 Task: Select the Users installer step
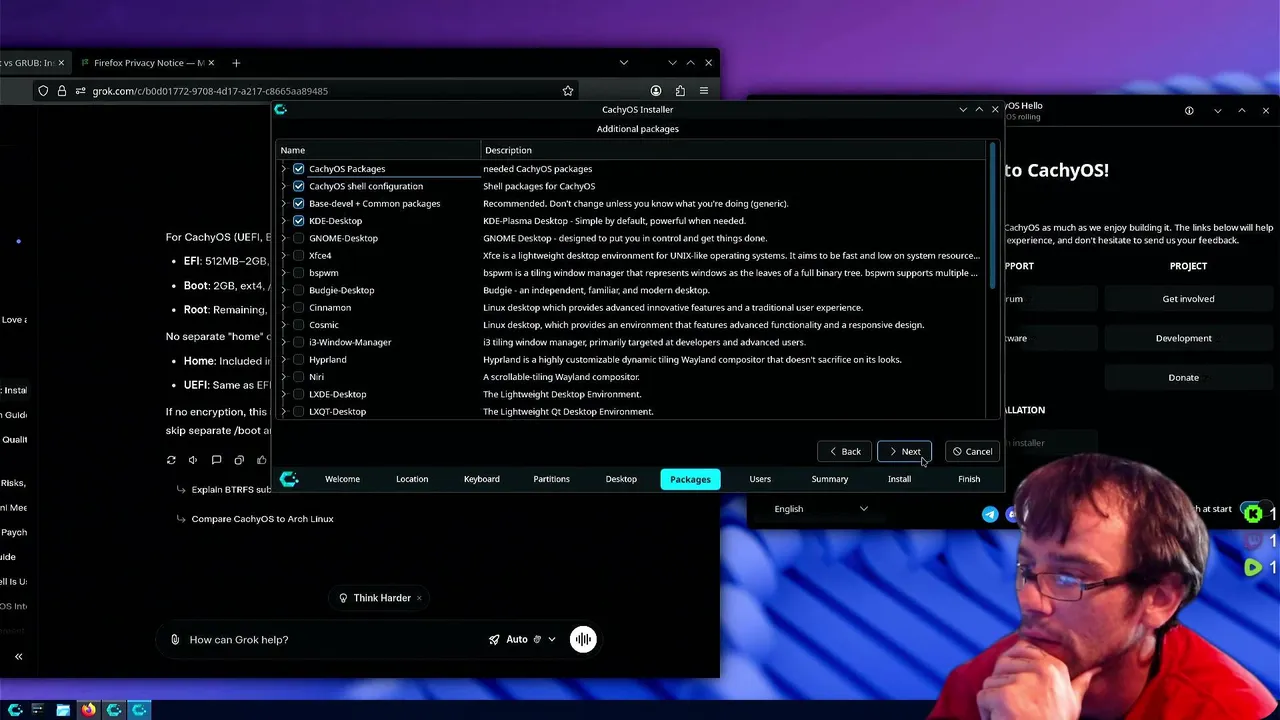760,479
